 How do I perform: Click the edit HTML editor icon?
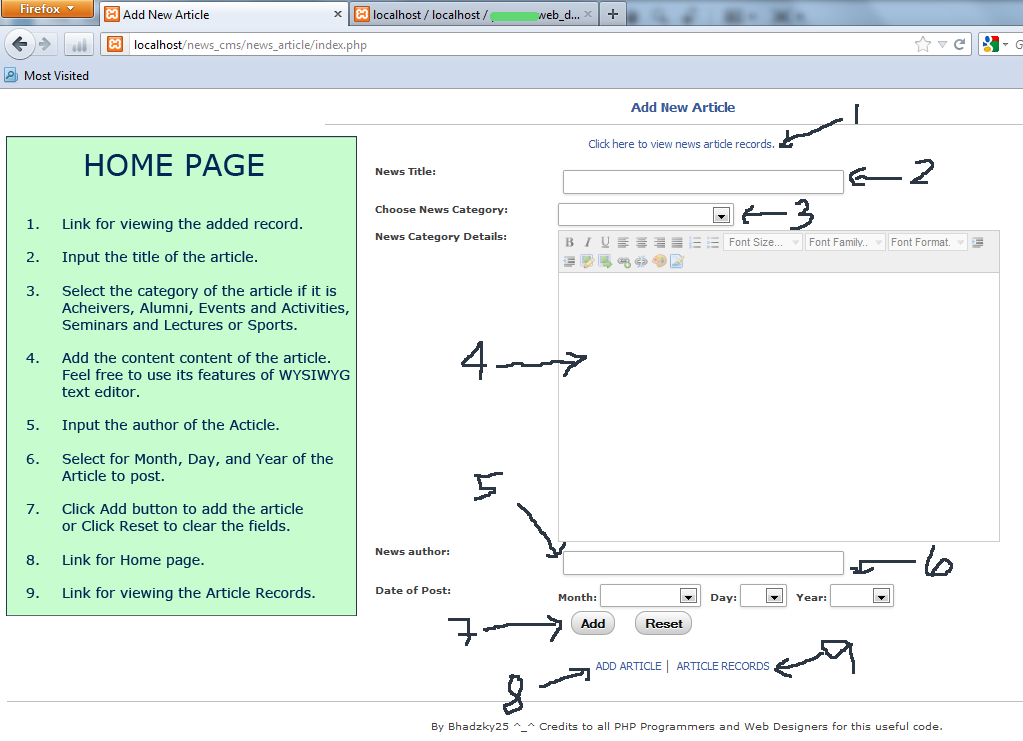click(677, 262)
